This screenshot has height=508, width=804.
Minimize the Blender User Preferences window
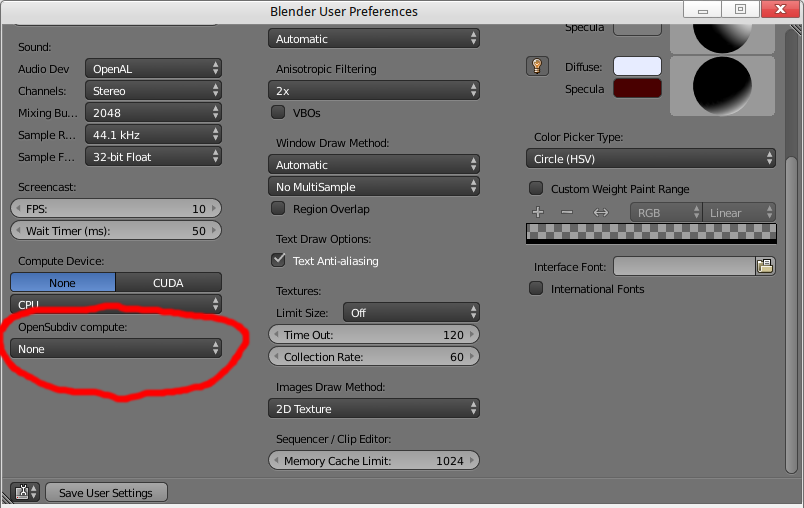(x=702, y=9)
